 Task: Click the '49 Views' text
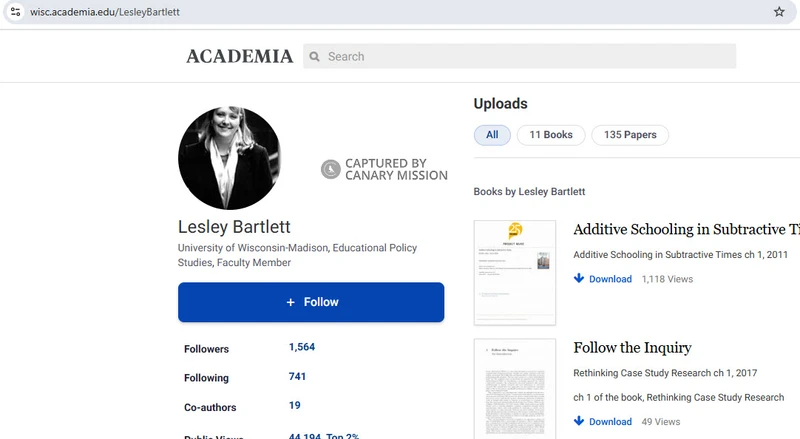(x=661, y=422)
